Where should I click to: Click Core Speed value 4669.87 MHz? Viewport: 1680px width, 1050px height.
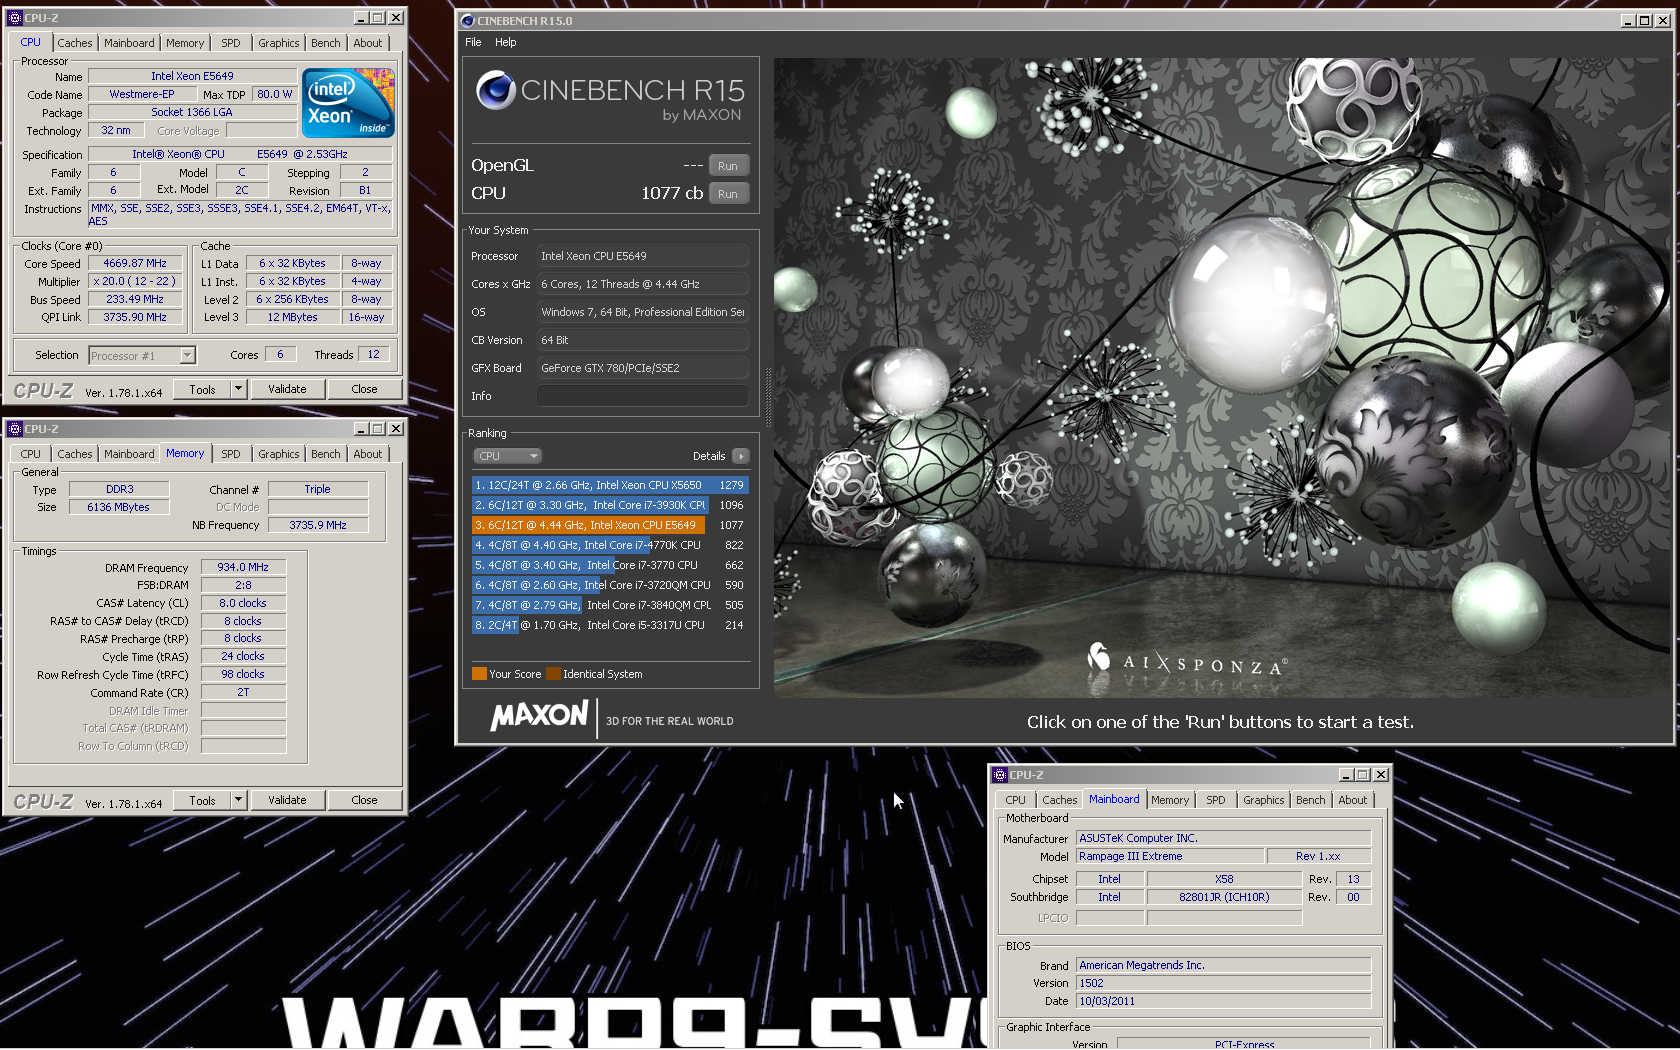(x=135, y=264)
